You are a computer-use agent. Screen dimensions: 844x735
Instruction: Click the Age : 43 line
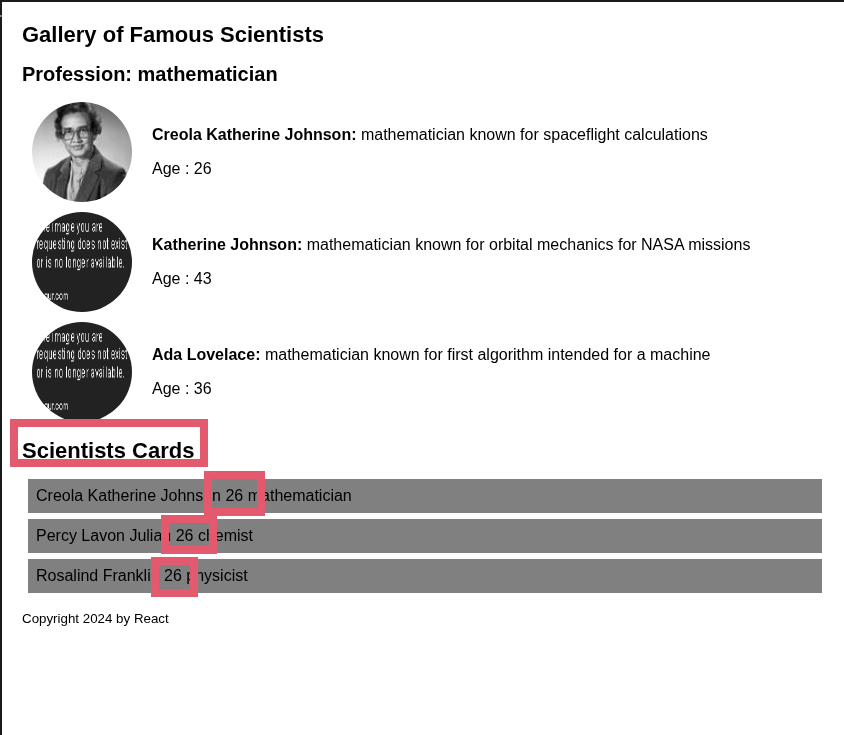(x=182, y=279)
